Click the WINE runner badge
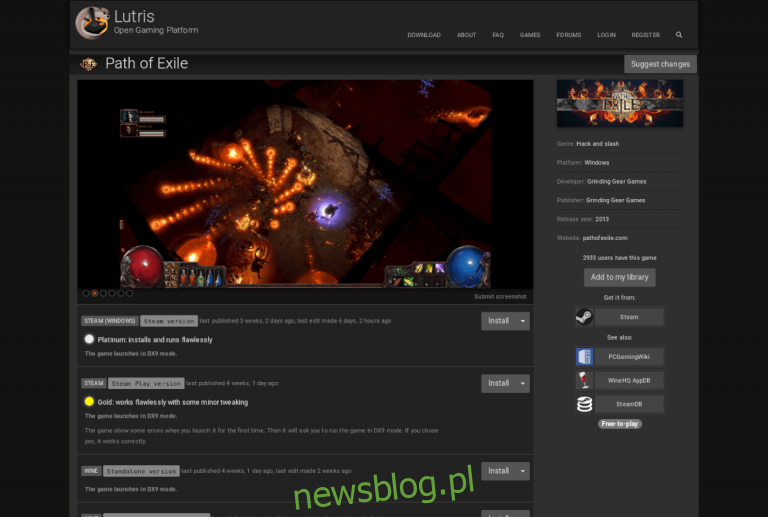The width and height of the screenshot is (768, 517). point(91,471)
